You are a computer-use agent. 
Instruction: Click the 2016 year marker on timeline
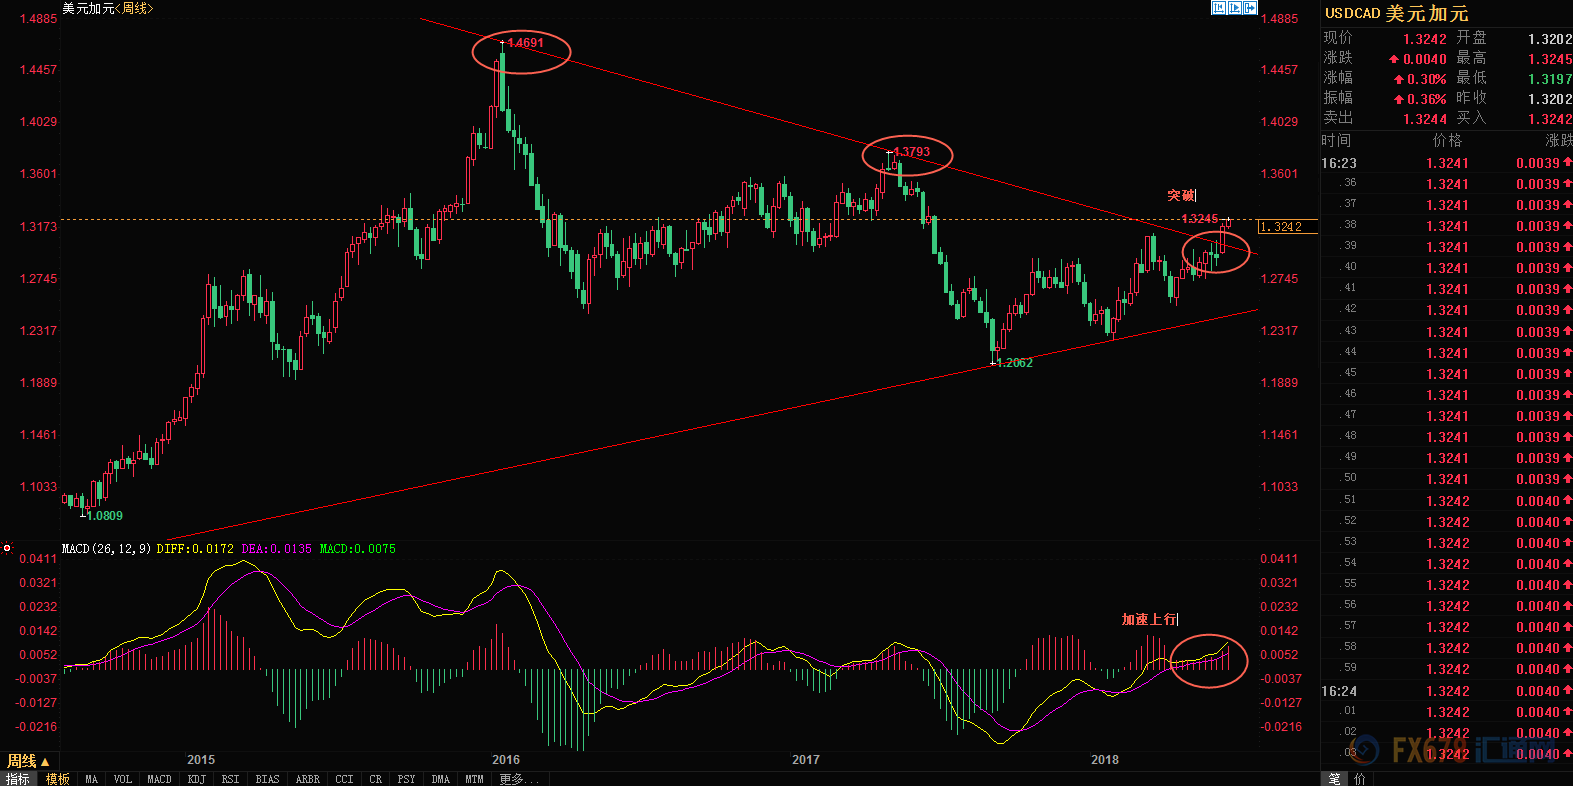tap(506, 760)
